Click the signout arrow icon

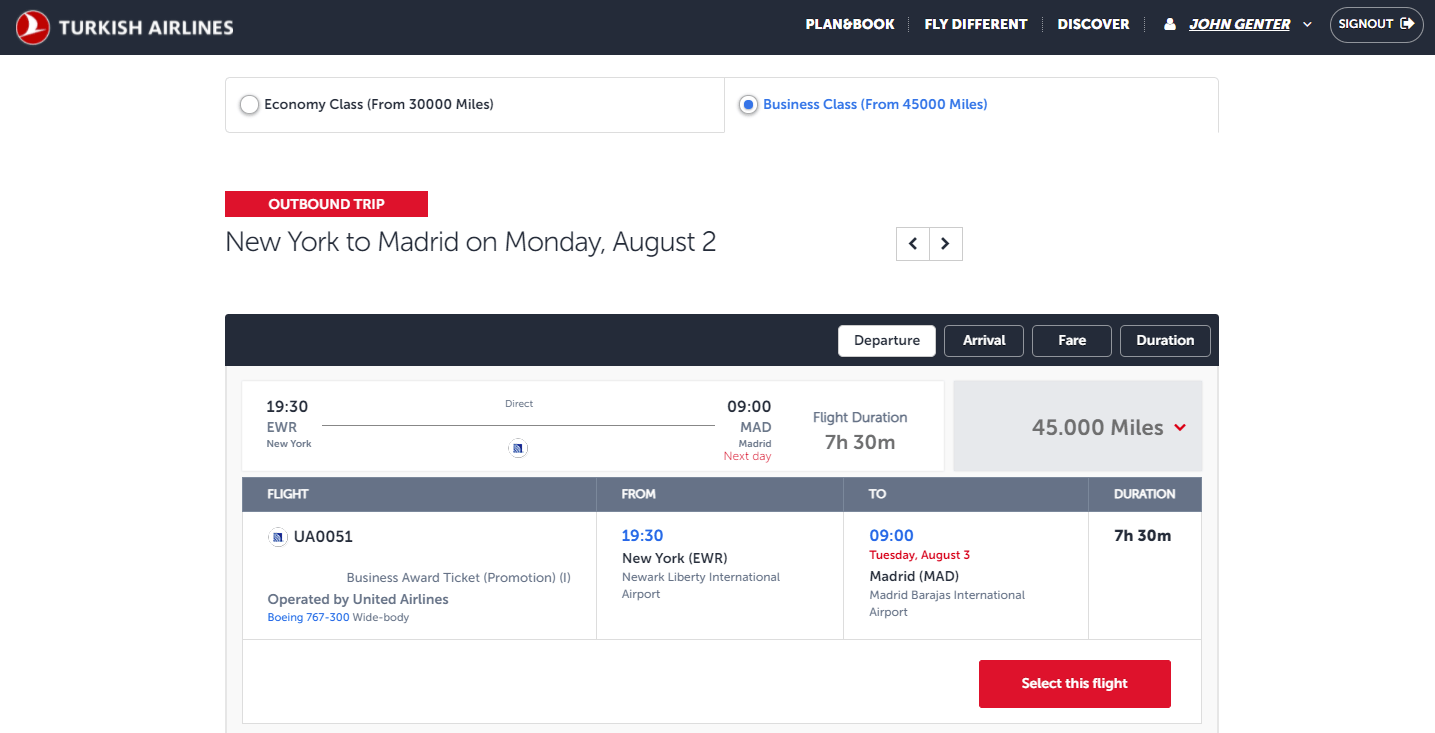[1407, 24]
